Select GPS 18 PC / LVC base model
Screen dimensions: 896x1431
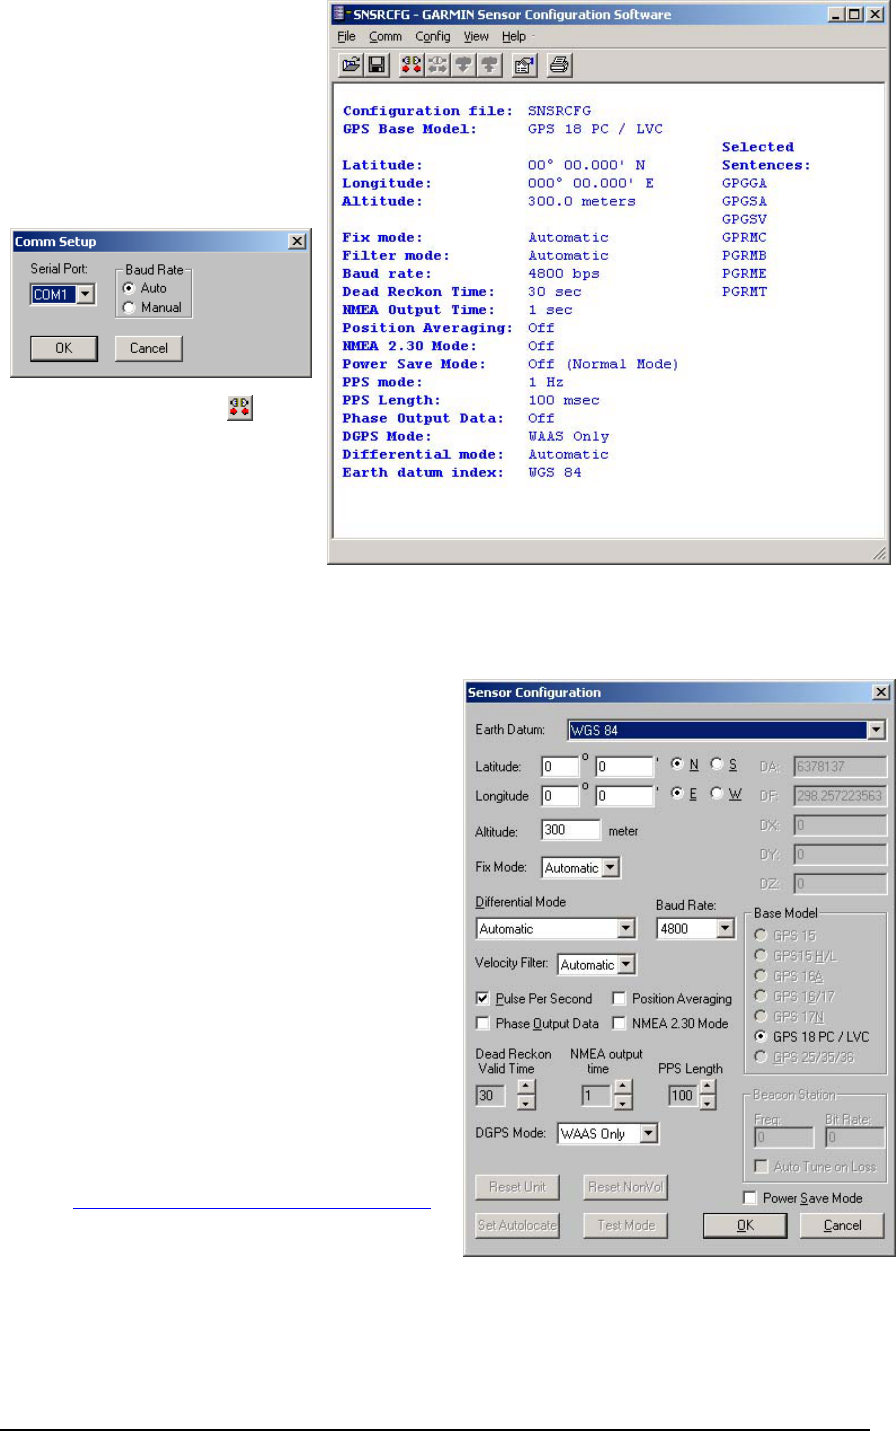[761, 1036]
